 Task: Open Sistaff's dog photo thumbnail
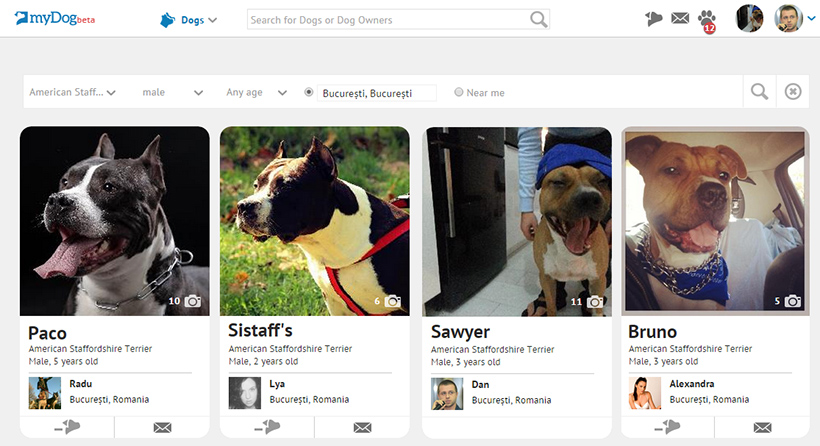(314, 220)
